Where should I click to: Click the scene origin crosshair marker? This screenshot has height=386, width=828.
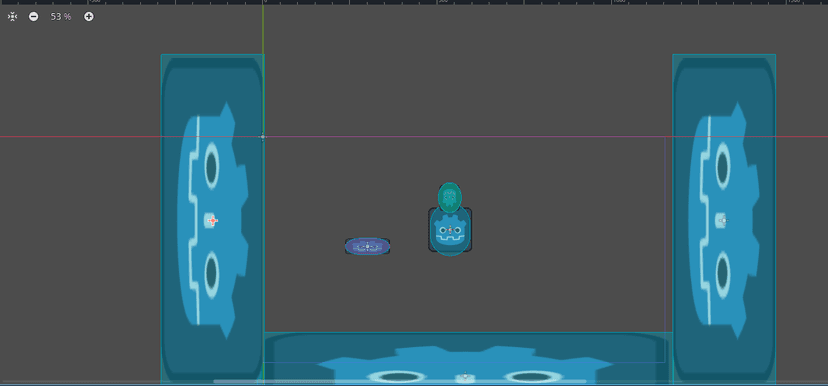[x=262, y=137]
